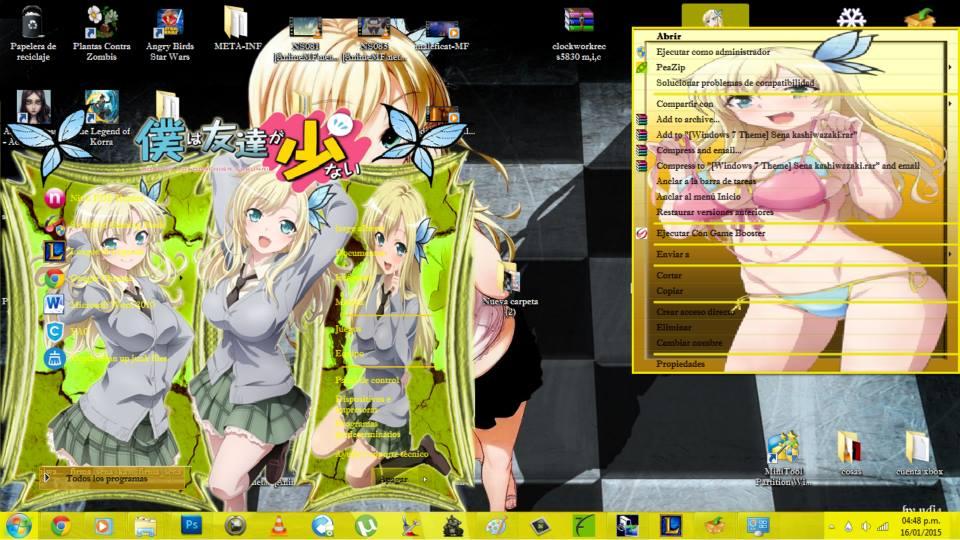This screenshot has height=540, width=960.
Task: Click the uTorrent taskbar icon
Action: [367, 525]
